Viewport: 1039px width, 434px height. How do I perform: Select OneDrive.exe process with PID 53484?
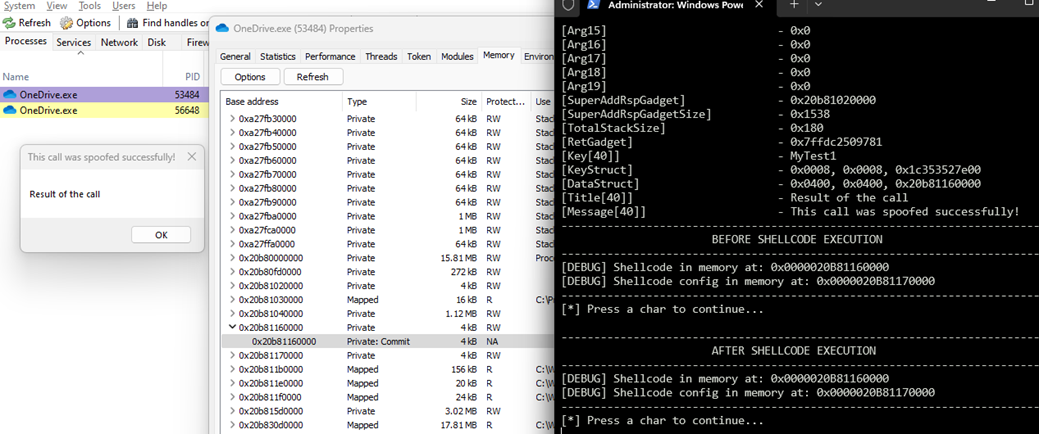pyautogui.click(x=104, y=95)
